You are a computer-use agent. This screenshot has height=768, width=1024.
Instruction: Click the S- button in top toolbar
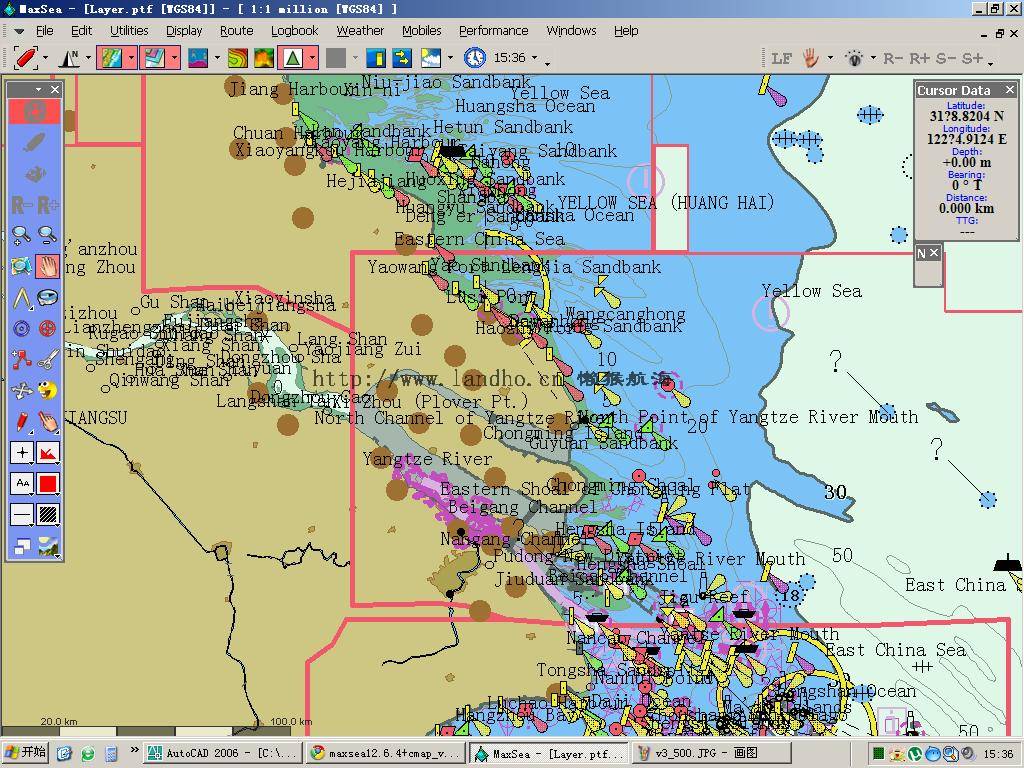[x=946, y=58]
